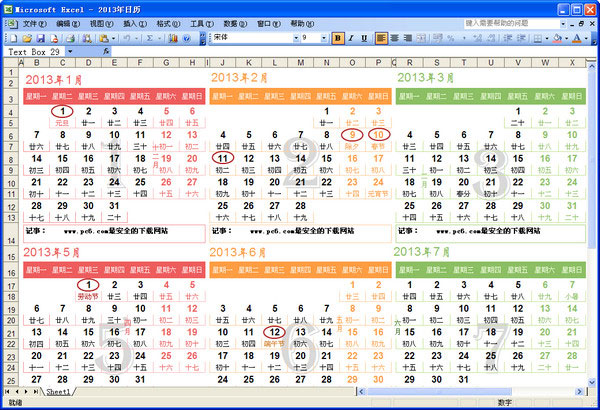Click Increase Decimal icon

(477, 38)
